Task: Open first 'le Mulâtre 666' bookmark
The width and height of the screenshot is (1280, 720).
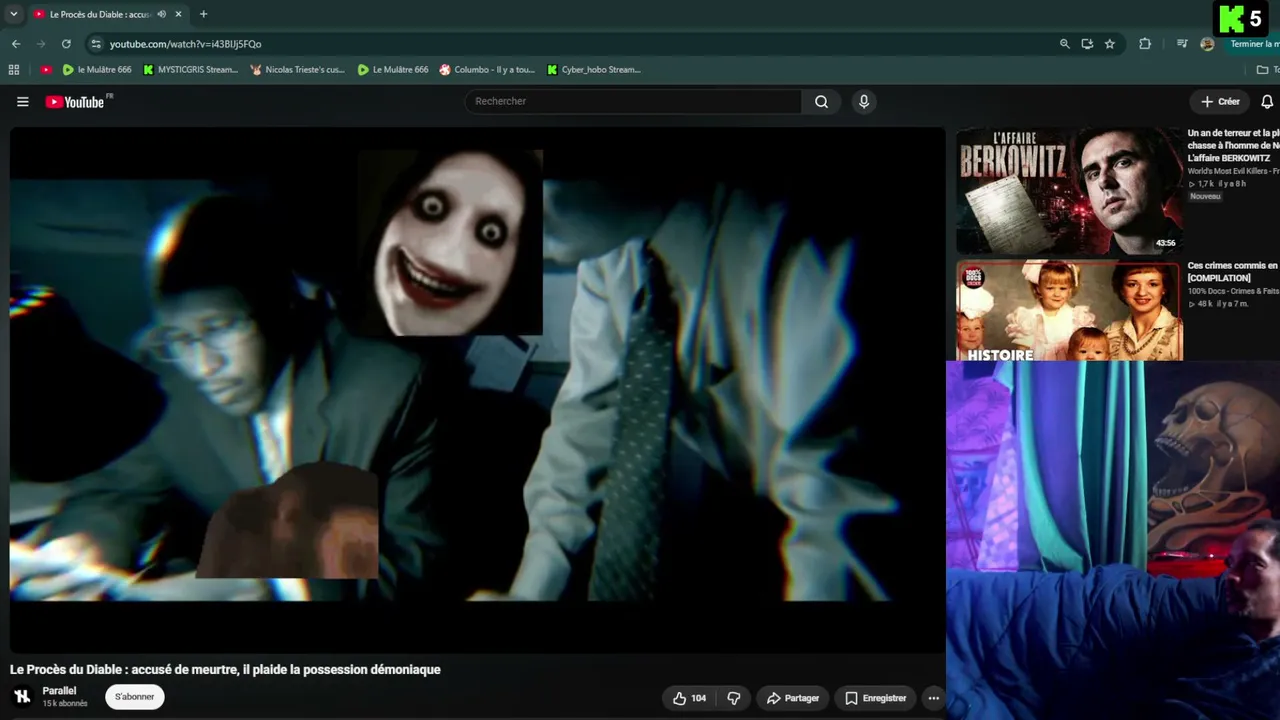Action: (x=96, y=70)
